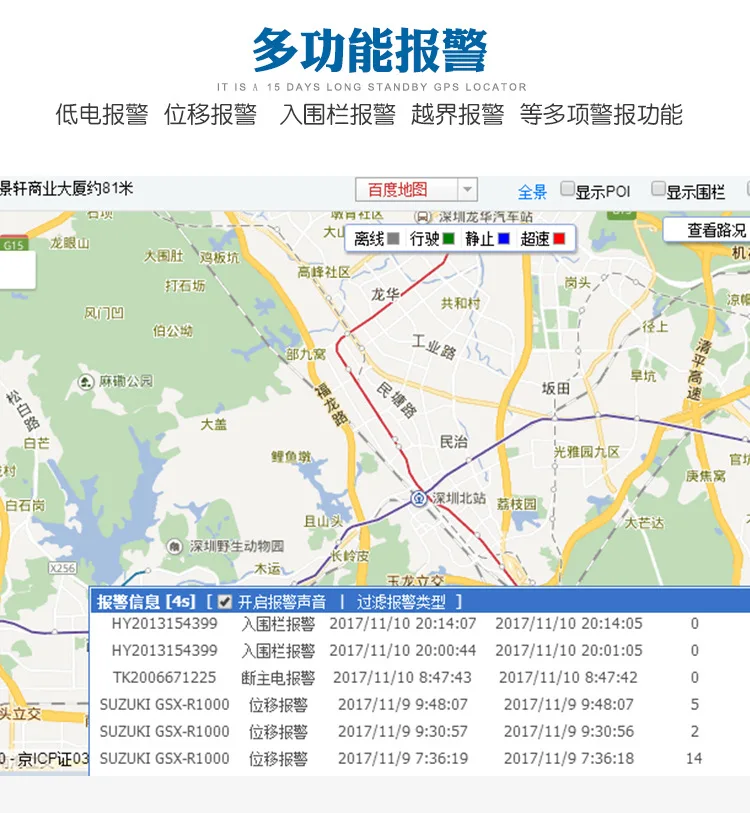Open the 百度地图 map dropdown arrow

pos(467,189)
